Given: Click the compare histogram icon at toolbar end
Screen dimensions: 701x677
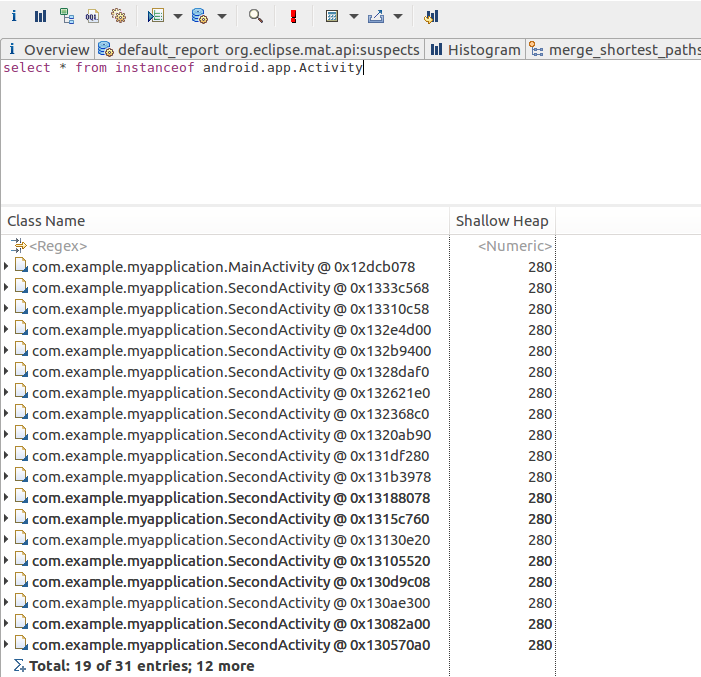Looking at the screenshot, I should point(431,17).
